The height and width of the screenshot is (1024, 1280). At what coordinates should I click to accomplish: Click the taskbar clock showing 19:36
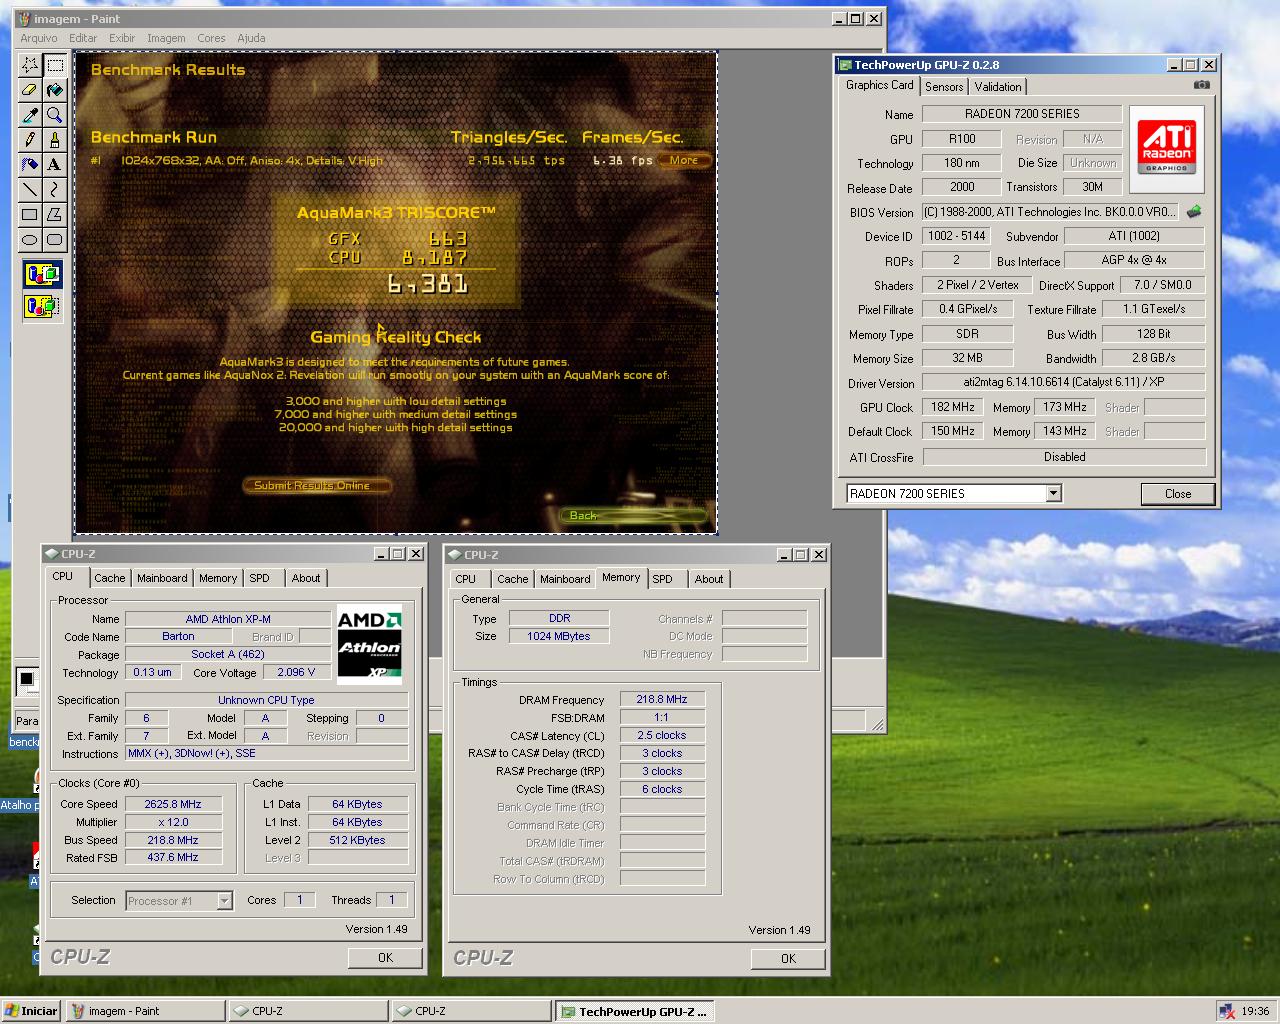point(1255,1011)
